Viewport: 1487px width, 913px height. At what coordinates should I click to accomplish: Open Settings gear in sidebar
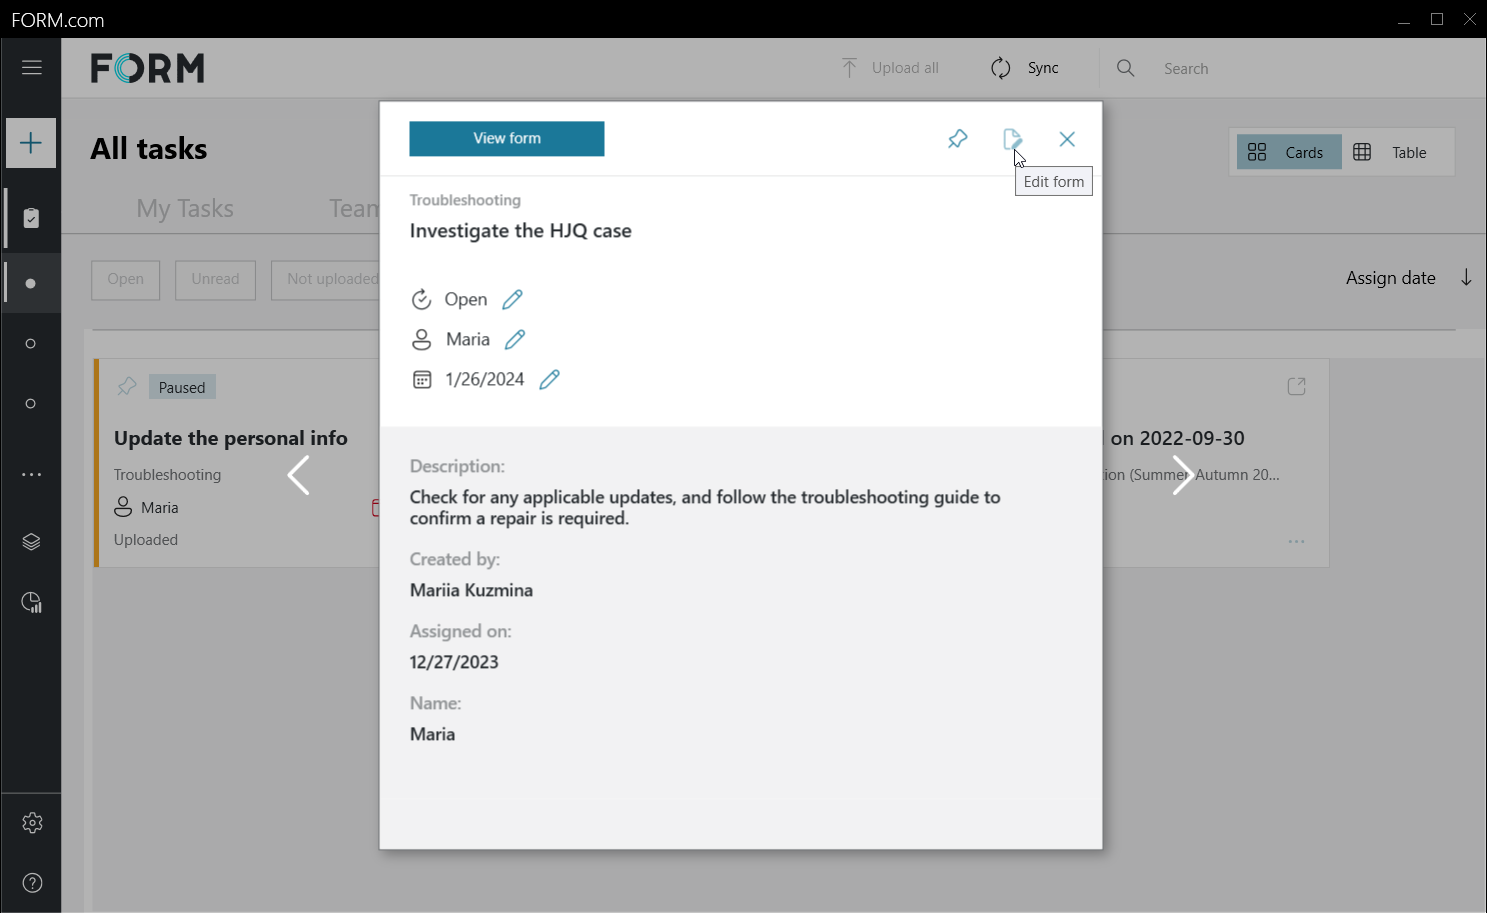click(x=32, y=822)
